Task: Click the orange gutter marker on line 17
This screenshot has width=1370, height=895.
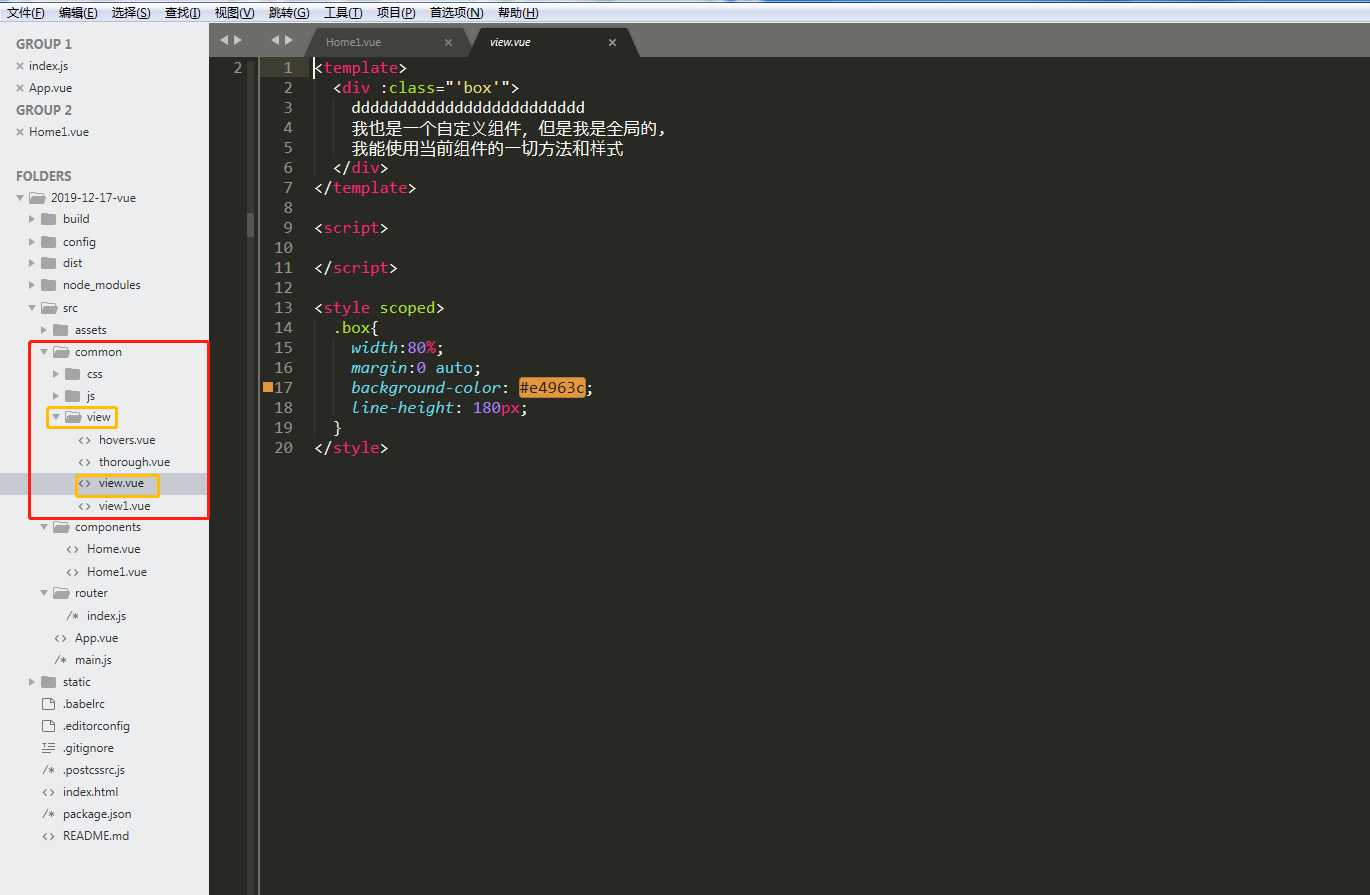Action: coord(268,387)
